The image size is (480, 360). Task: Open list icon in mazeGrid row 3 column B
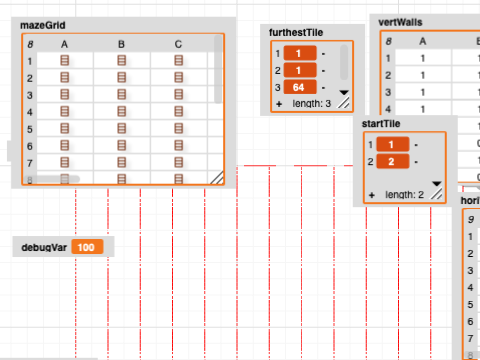122,95
